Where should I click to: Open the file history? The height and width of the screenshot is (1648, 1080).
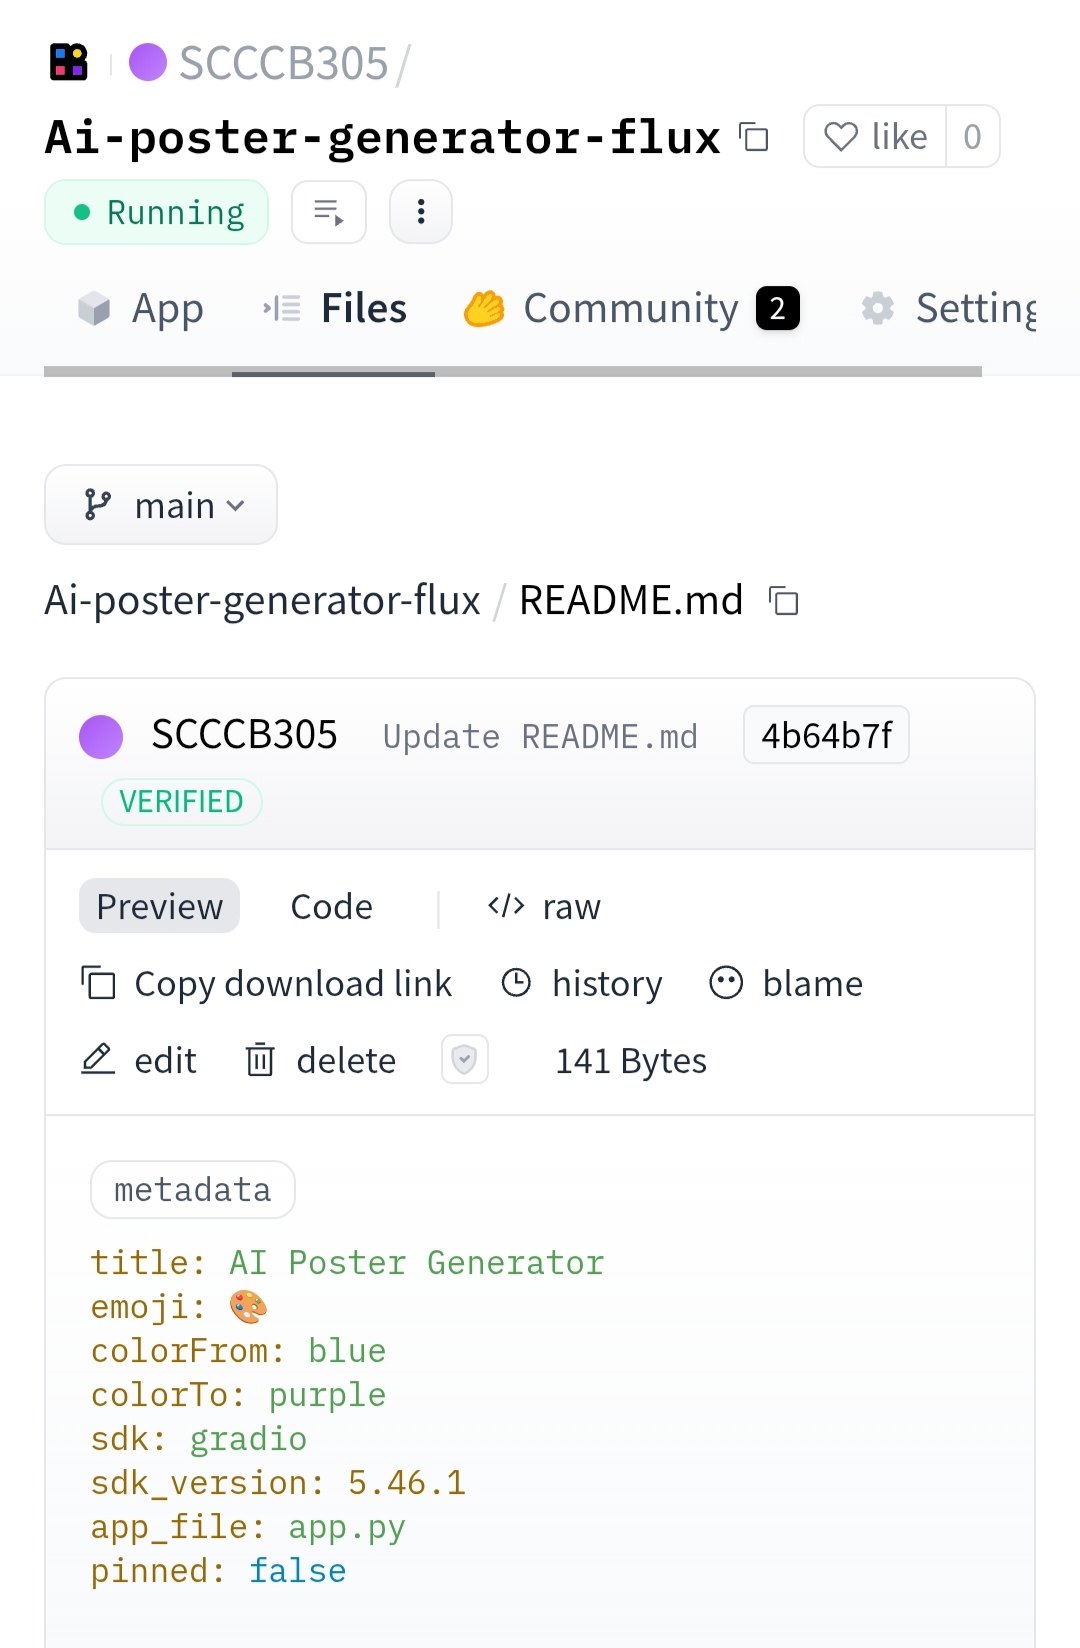581,983
